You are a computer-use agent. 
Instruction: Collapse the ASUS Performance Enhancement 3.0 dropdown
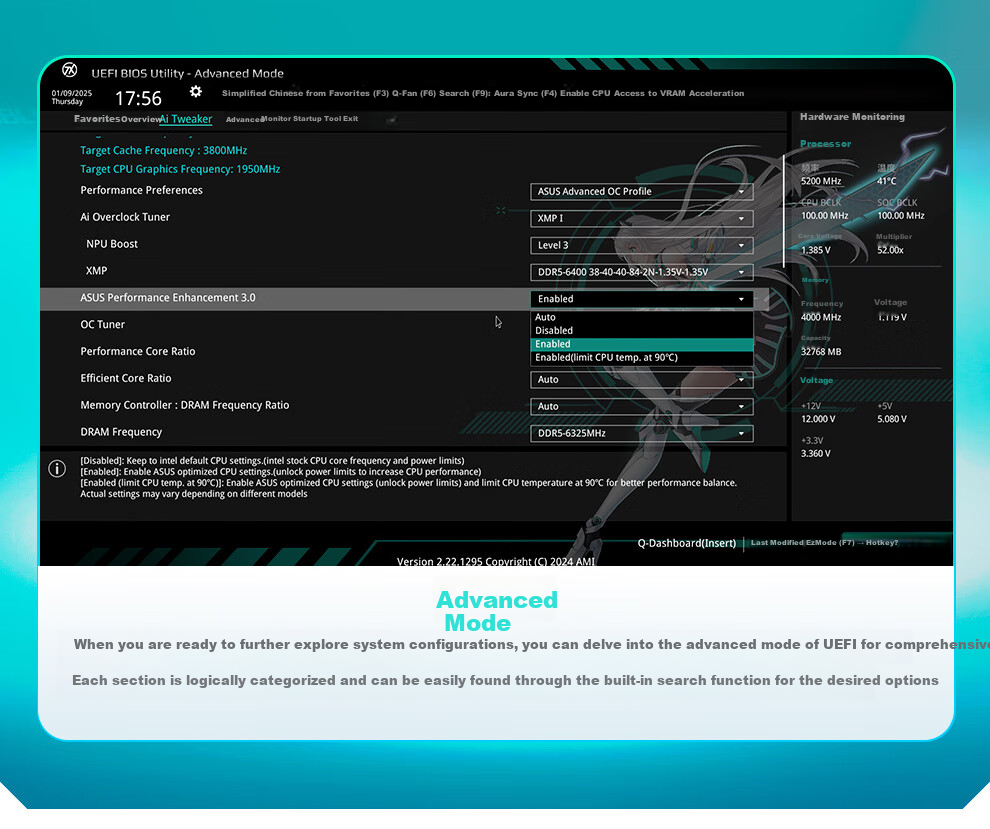click(641, 299)
